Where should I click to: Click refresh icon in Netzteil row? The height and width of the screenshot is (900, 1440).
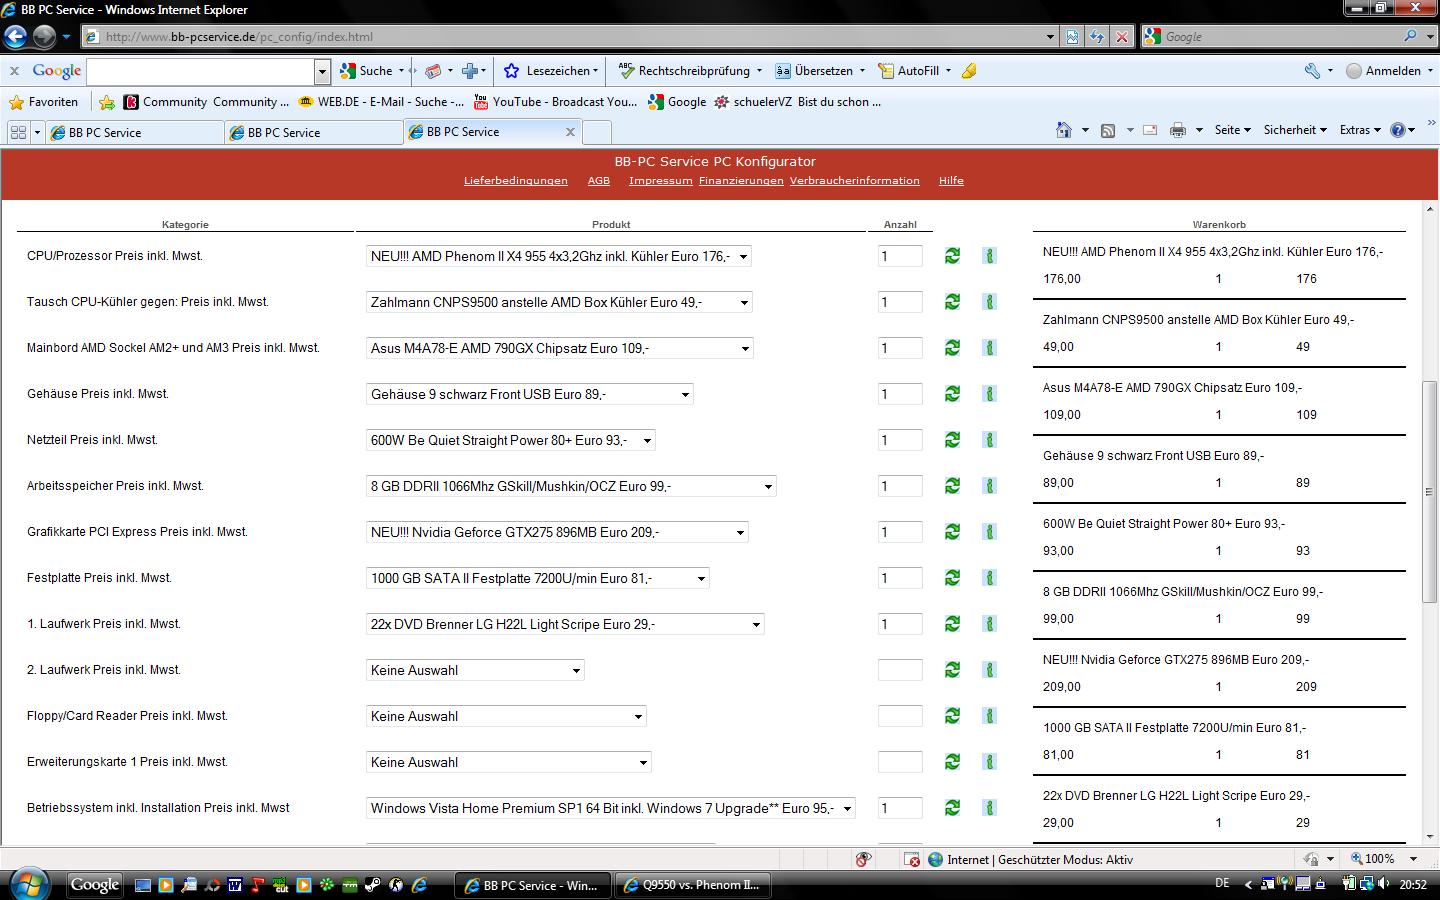[952, 440]
